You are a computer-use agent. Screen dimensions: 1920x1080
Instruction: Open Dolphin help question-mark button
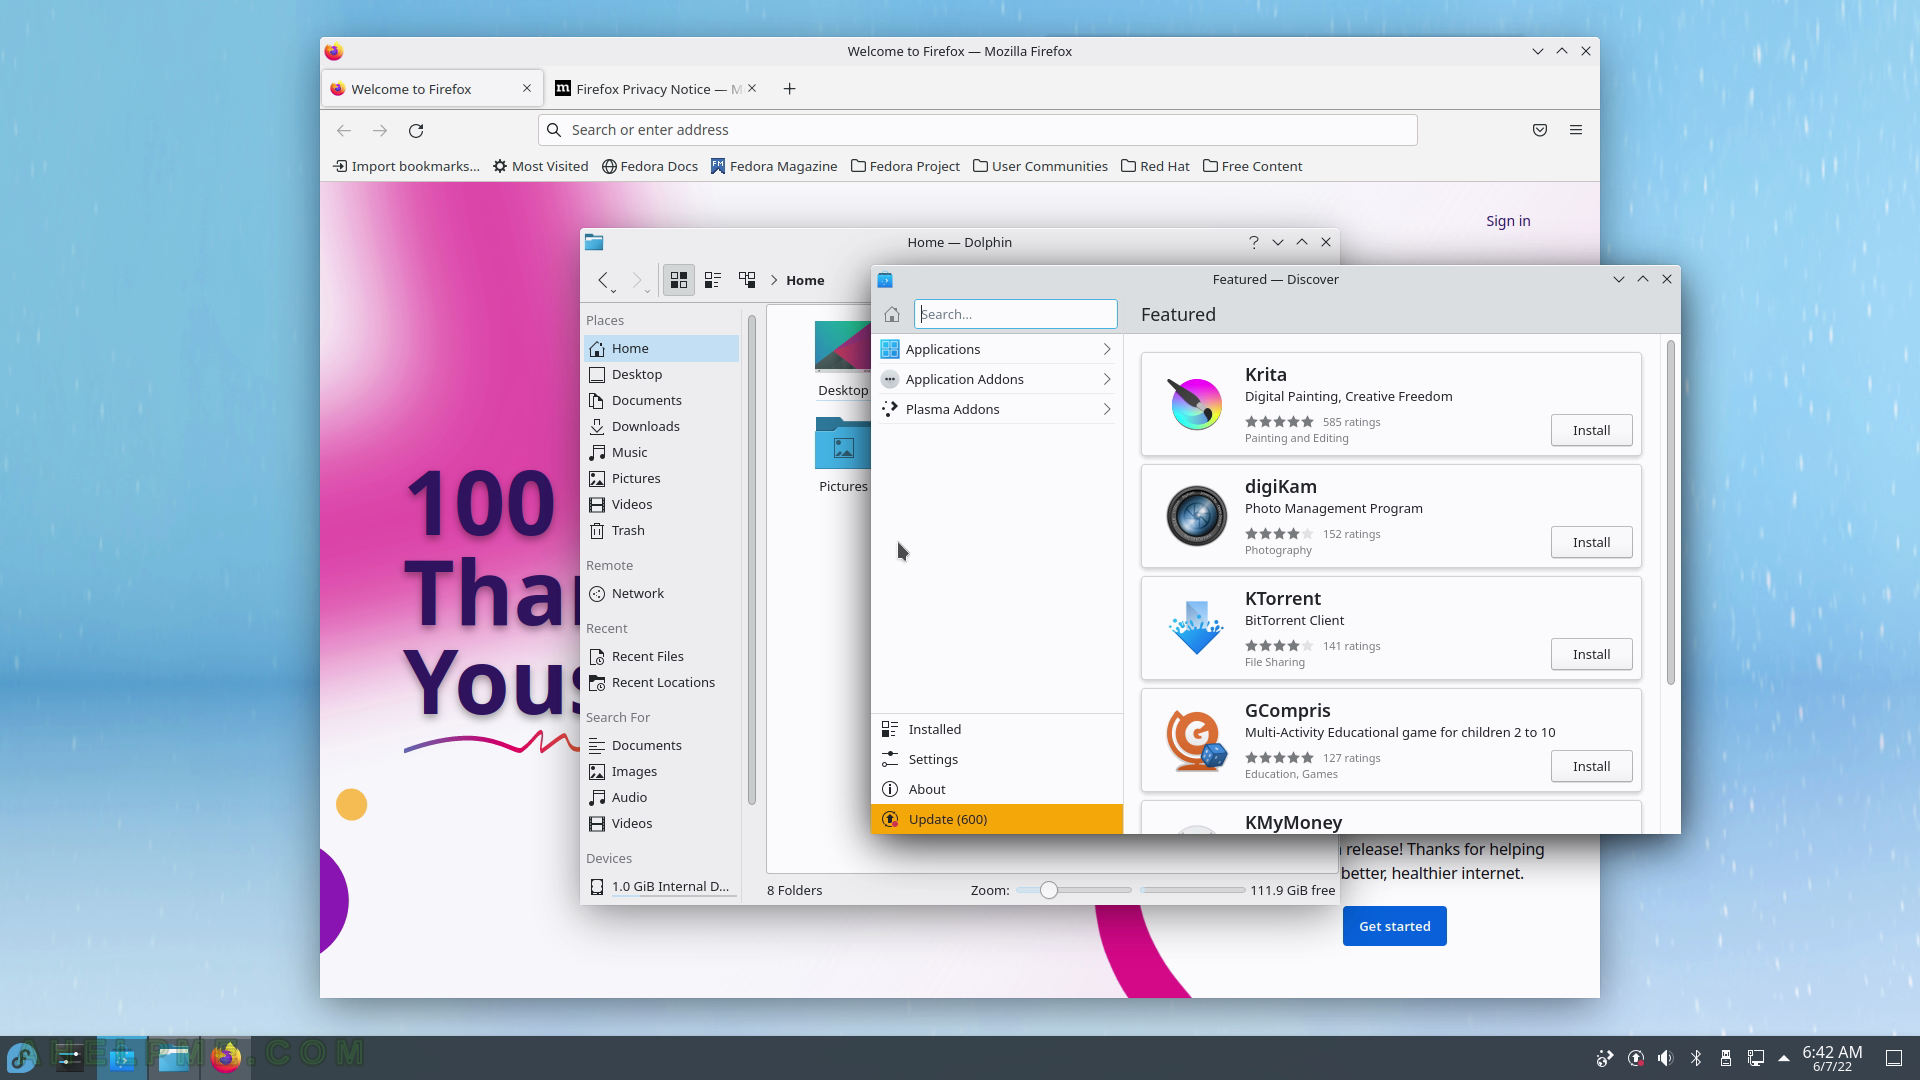pyautogui.click(x=1253, y=242)
